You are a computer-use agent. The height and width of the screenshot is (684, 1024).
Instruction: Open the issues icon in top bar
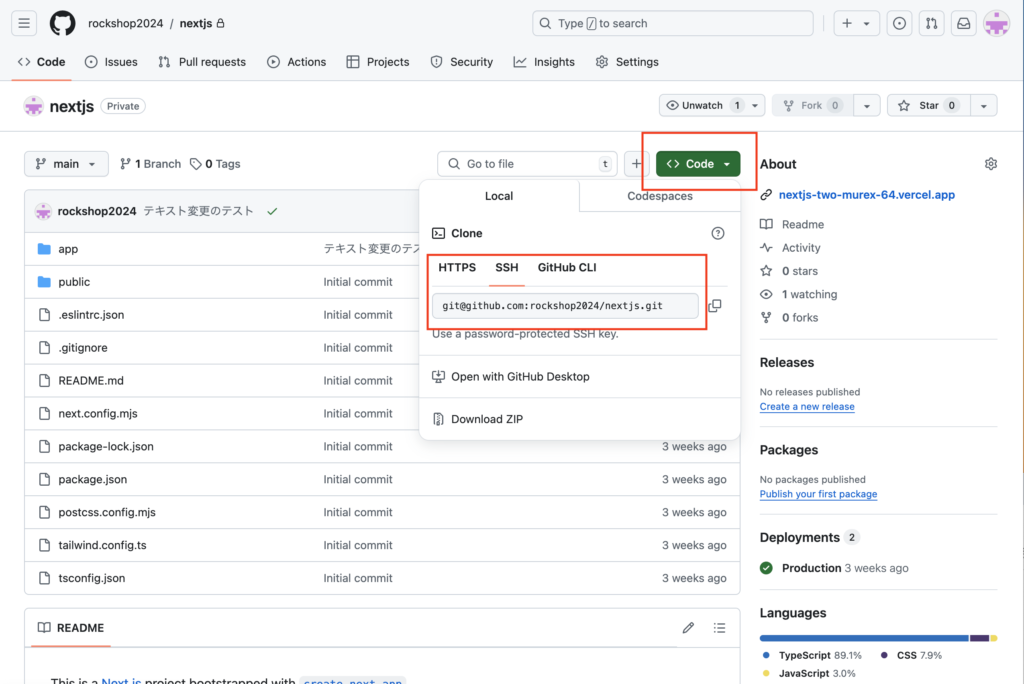pos(899,24)
